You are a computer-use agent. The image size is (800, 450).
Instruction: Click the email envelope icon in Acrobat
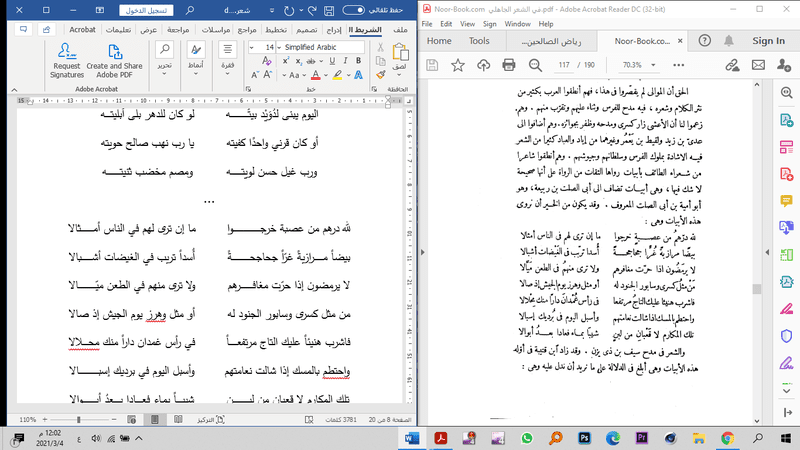(x=758, y=65)
